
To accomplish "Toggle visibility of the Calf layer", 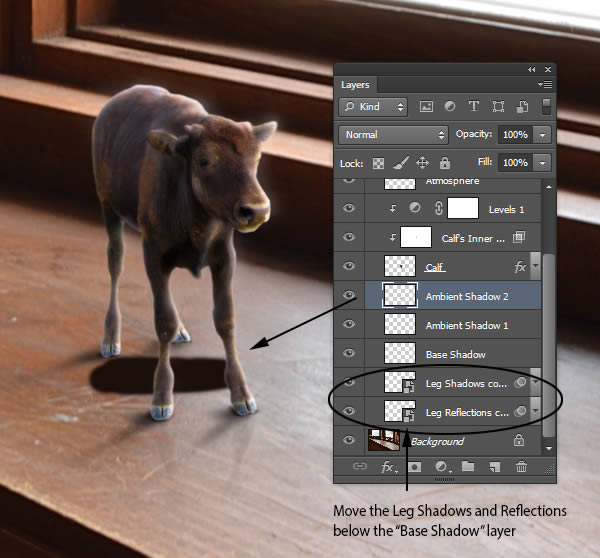I will click(349, 266).
